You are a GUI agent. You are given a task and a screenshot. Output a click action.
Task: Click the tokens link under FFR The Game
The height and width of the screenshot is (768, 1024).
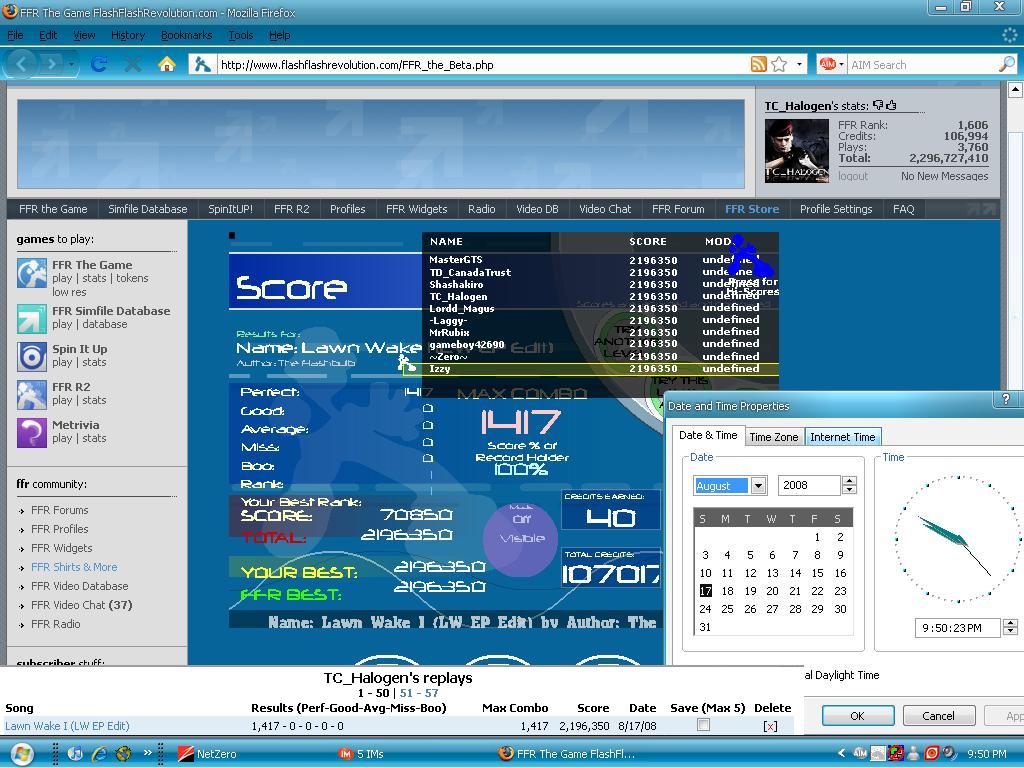pos(132,278)
